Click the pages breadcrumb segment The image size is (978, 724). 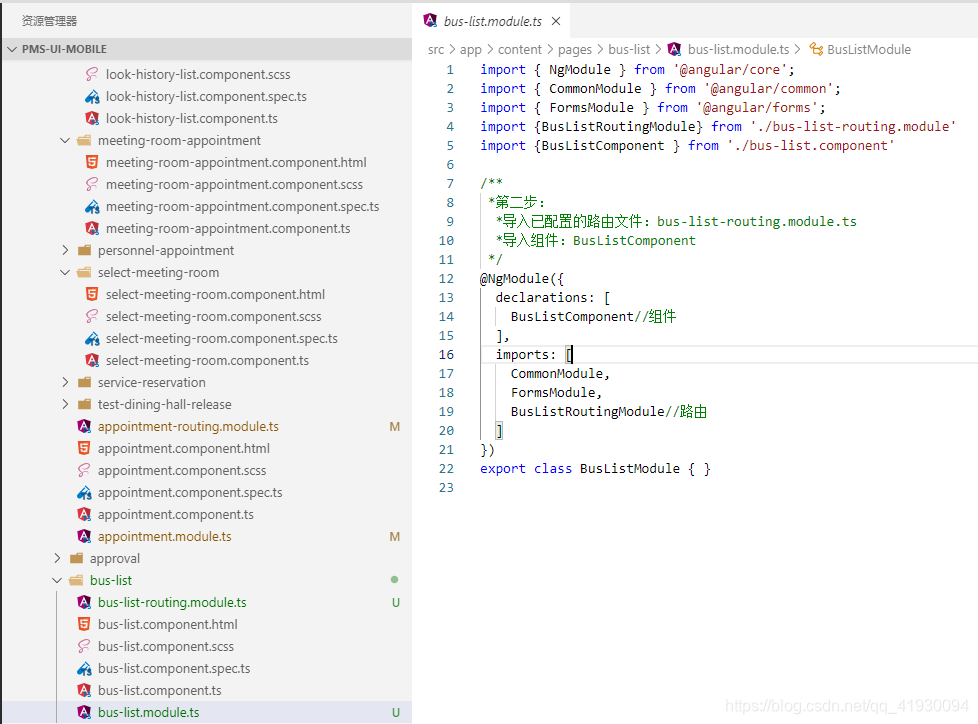pyautogui.click(x=574, y=49)
